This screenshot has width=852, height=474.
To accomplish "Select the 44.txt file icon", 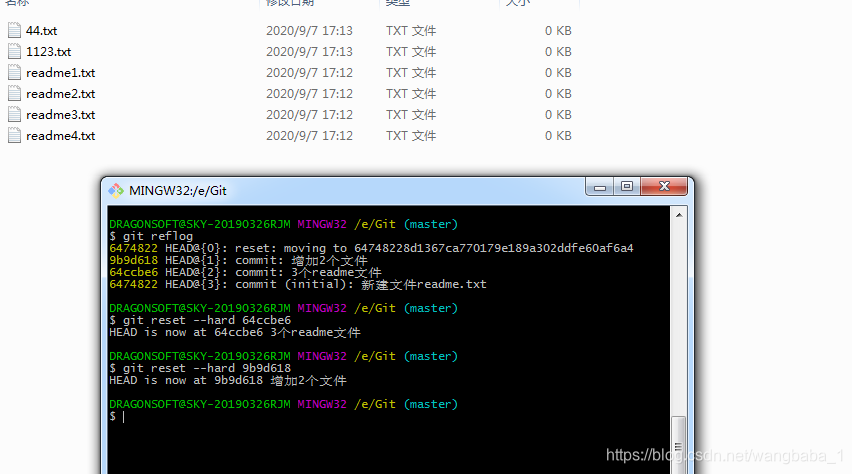I will coord(15,30).
